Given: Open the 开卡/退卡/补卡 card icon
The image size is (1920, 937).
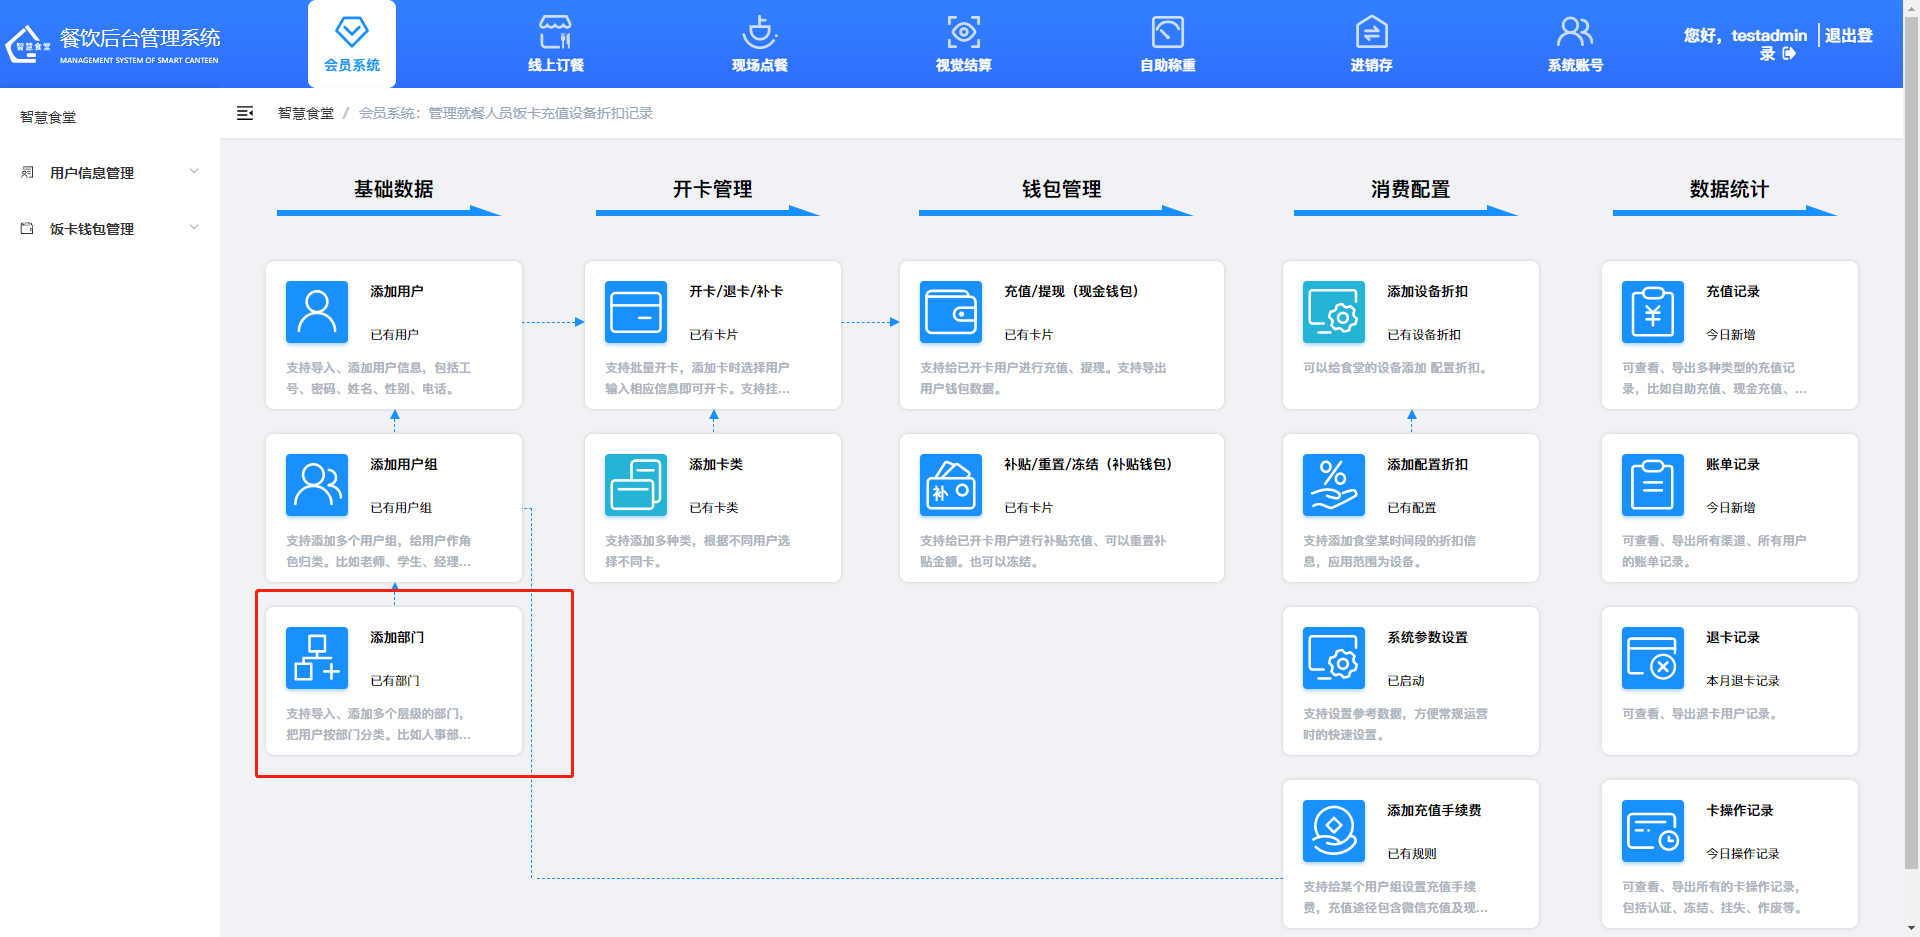Looking at the screenshot, I should click(635, 312).
